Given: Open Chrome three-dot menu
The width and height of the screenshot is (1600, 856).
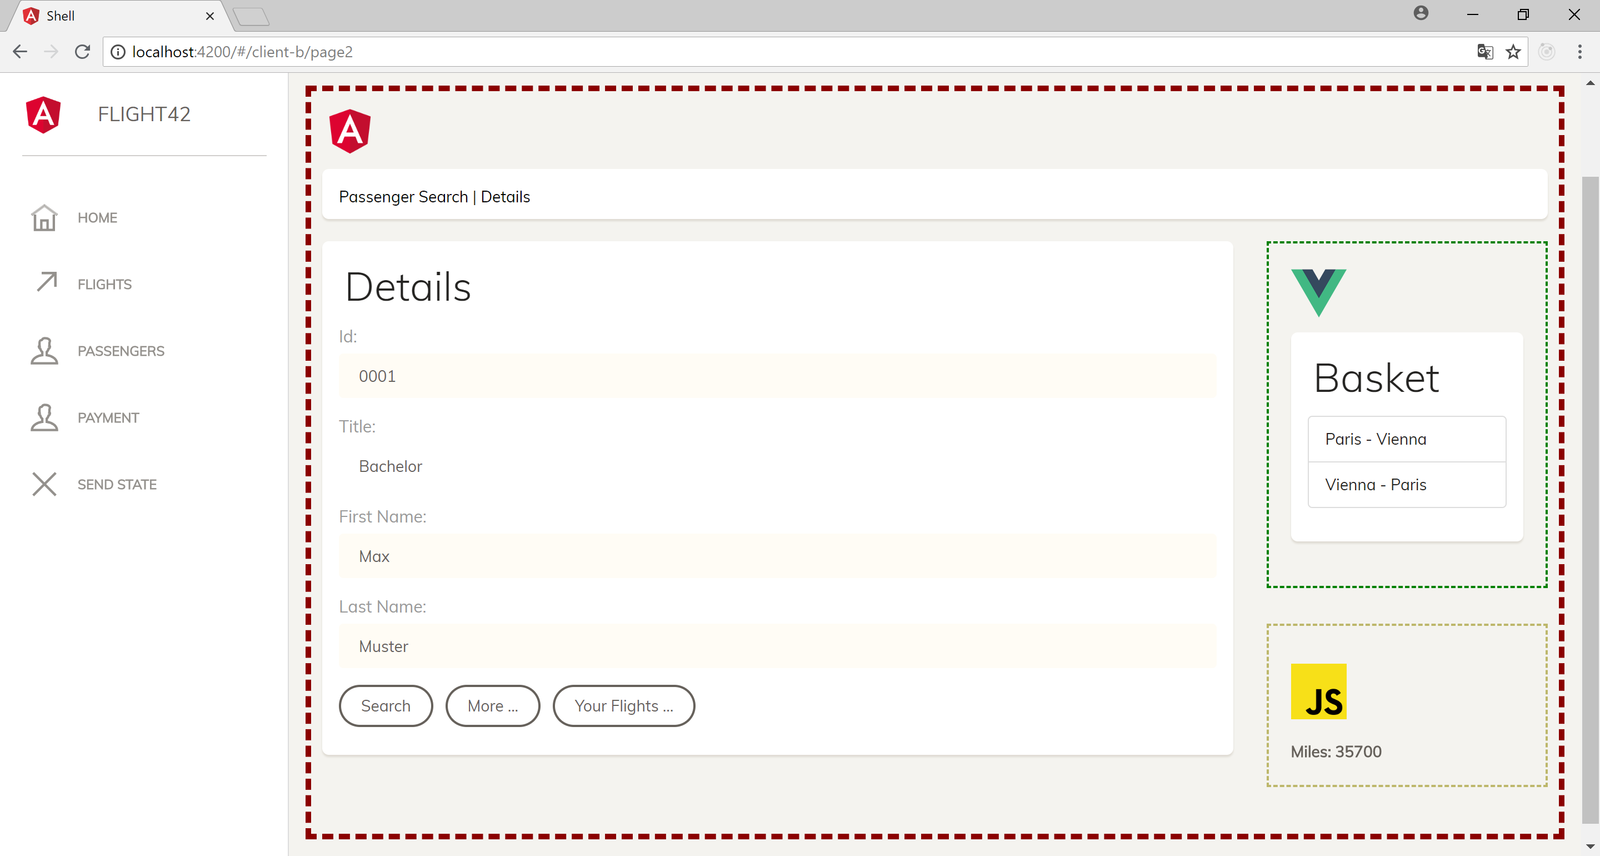Looking at the screenshot, I should [1580, 52].
